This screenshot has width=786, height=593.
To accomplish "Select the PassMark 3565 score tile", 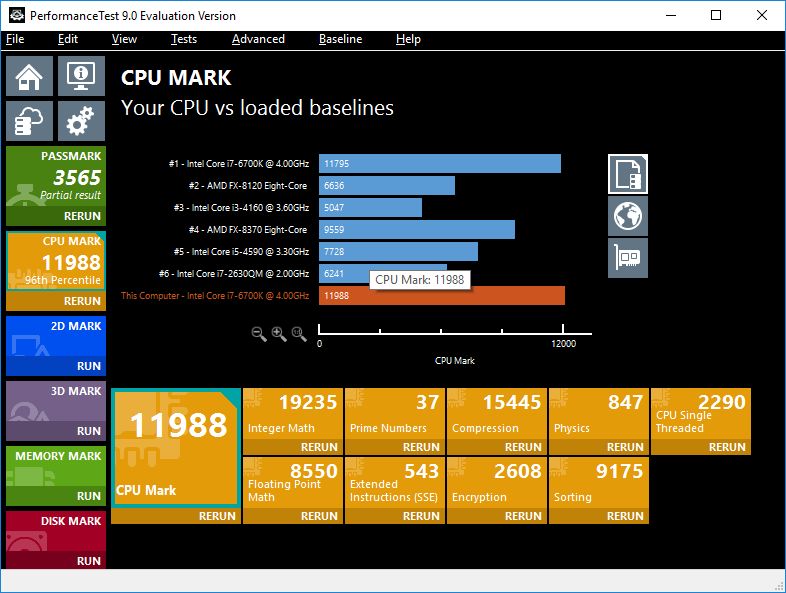I will tap(56, 176).
